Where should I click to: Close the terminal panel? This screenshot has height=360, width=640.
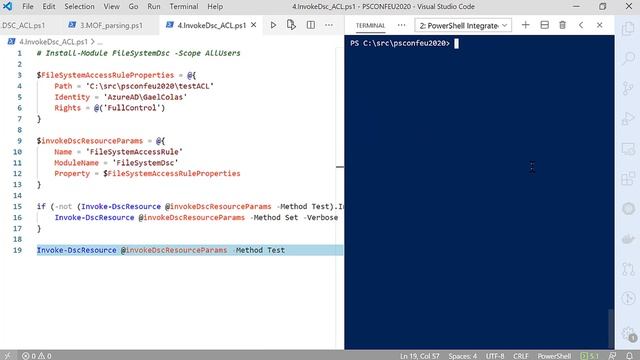click(x=599, y=25)
